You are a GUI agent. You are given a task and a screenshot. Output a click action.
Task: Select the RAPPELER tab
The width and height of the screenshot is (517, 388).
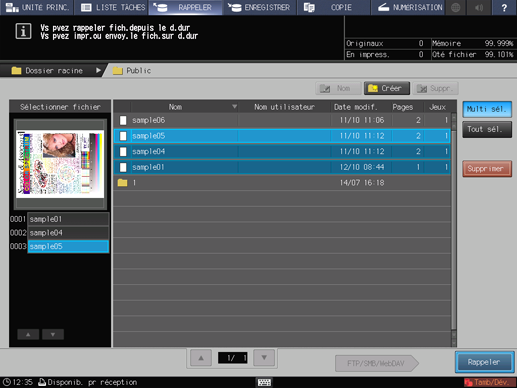[x=185, y=7]
